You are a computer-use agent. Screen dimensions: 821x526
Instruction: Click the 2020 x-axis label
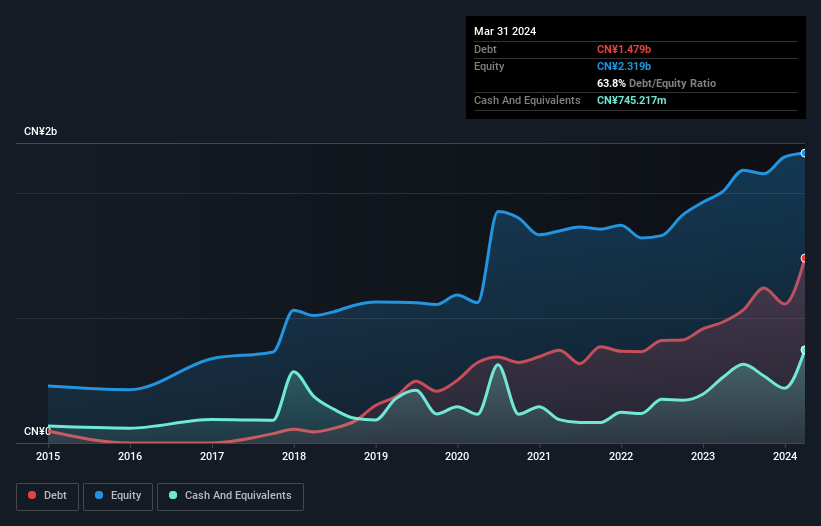(457, 456)
